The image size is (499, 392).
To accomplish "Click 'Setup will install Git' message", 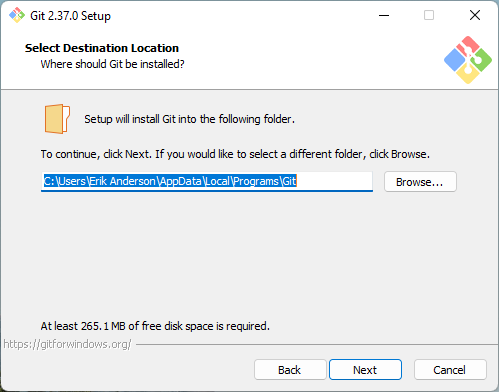I will point(189,119).
